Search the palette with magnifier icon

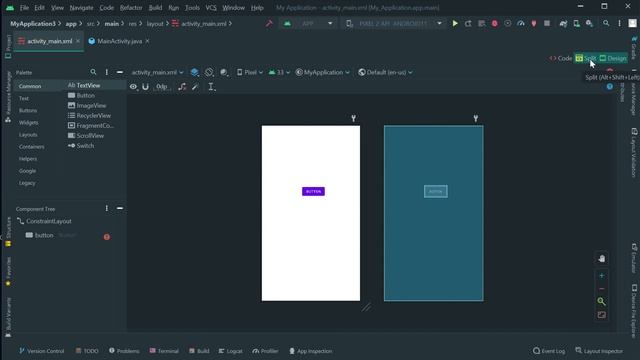tap(93, 72)
